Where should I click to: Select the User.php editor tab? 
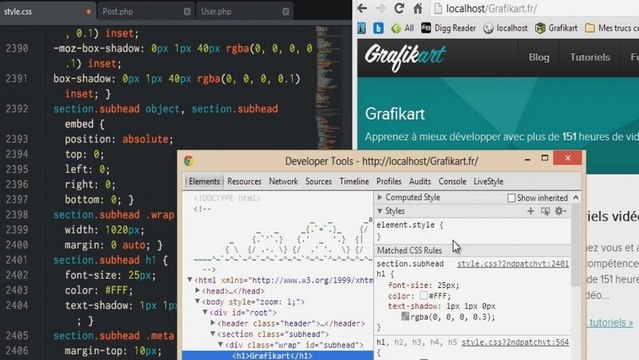coord(244,11)
